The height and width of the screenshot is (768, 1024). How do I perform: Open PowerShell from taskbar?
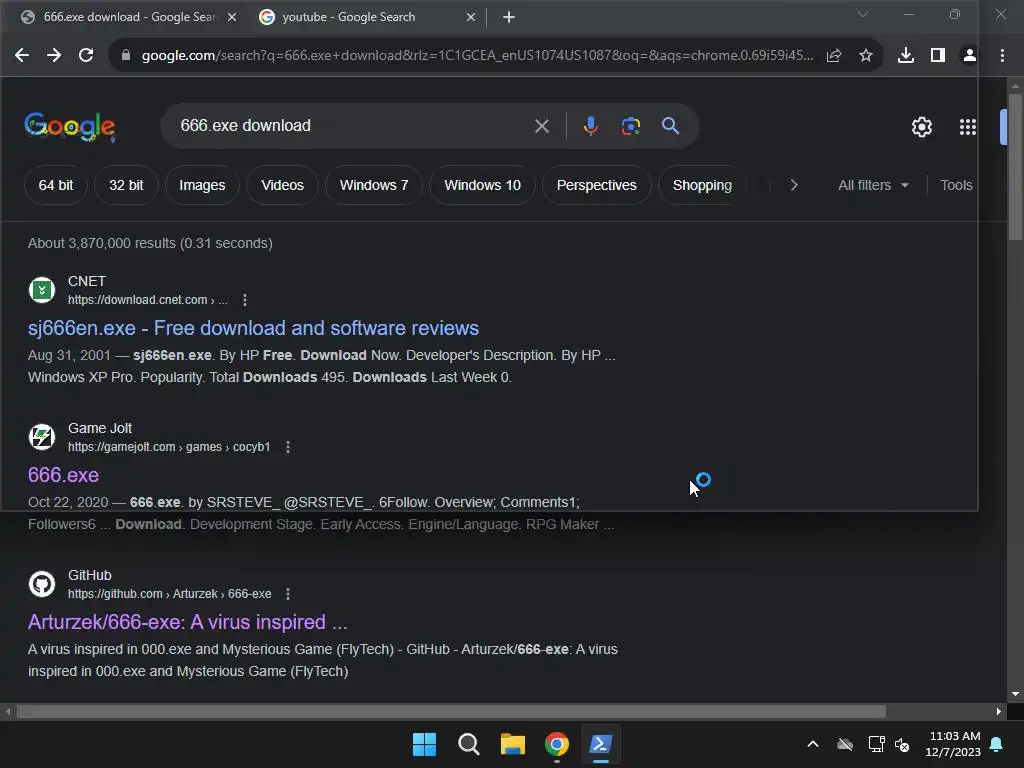[x=601, y=744]
